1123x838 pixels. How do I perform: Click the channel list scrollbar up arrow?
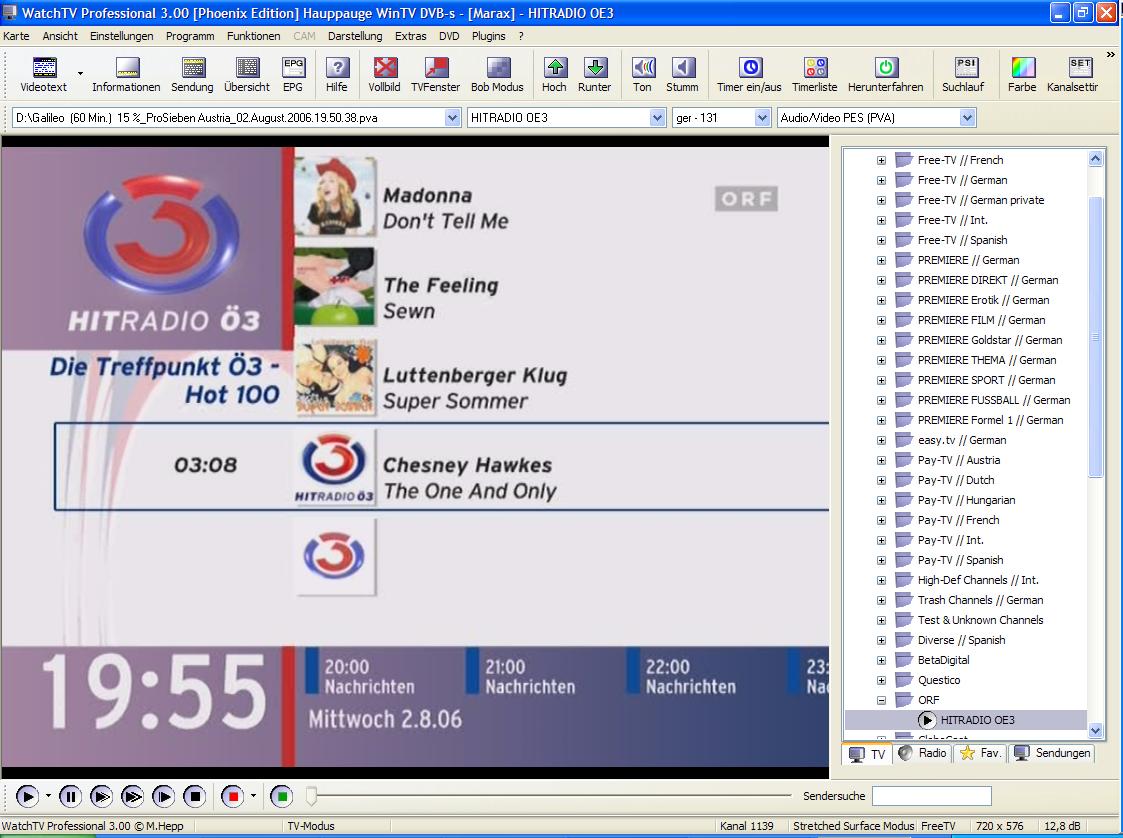point(1095,159)
